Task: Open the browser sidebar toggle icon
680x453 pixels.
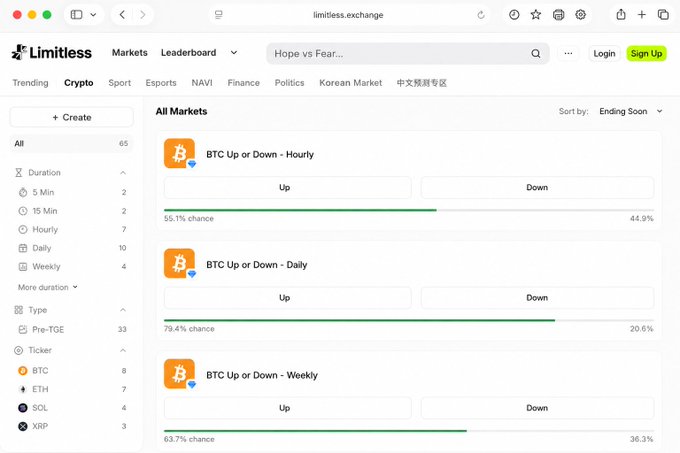Action: click(76, 15)
